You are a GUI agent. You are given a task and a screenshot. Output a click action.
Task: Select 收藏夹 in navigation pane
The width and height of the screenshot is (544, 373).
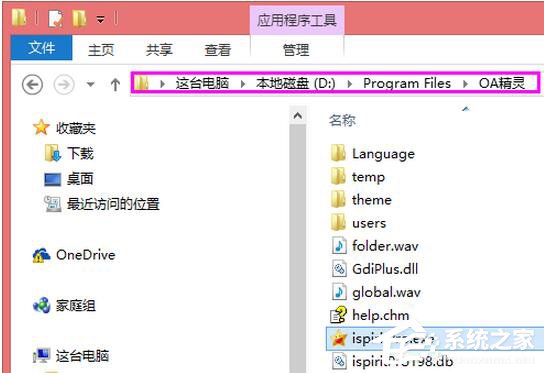click(76, 128)
